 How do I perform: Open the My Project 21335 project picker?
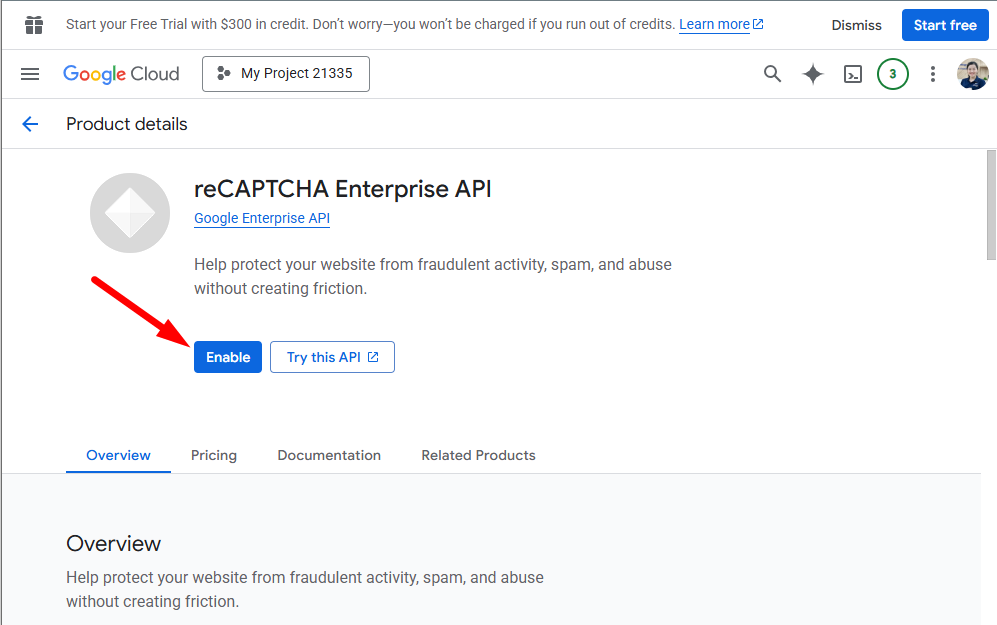[285, 74]
